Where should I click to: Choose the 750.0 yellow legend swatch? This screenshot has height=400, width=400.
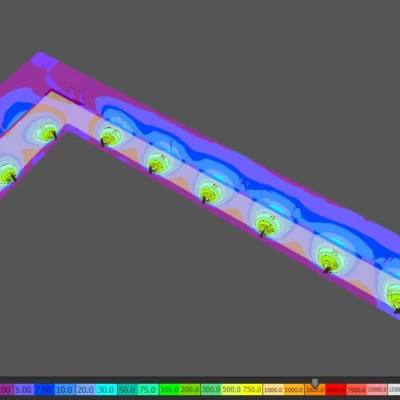point(252,389)
